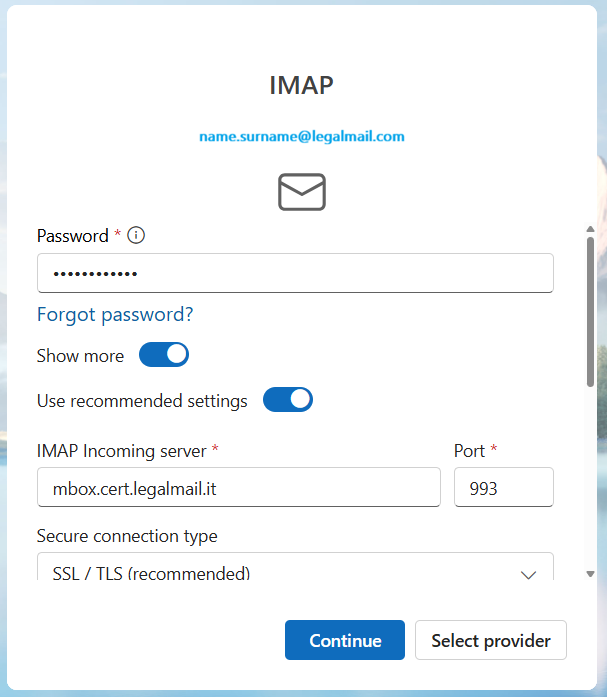Click the scrollbar down arrow
Image resolution: width=607 pixels, height=697 pixels.
point(590,574)
